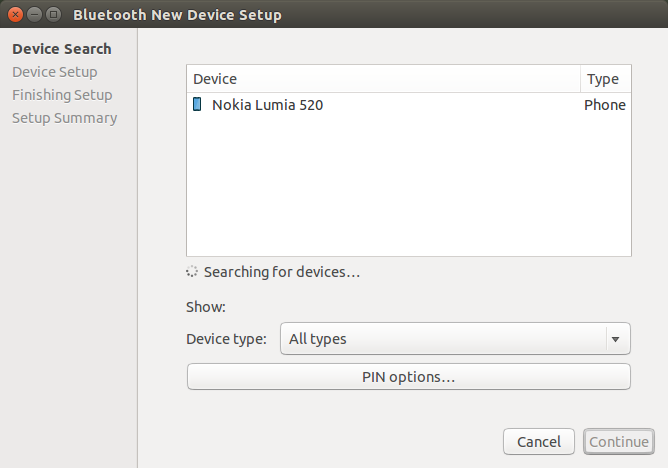Open PIN options
The width and height of the screenshot is (668, 468).
pyautogui.click(x=408, y=377)
